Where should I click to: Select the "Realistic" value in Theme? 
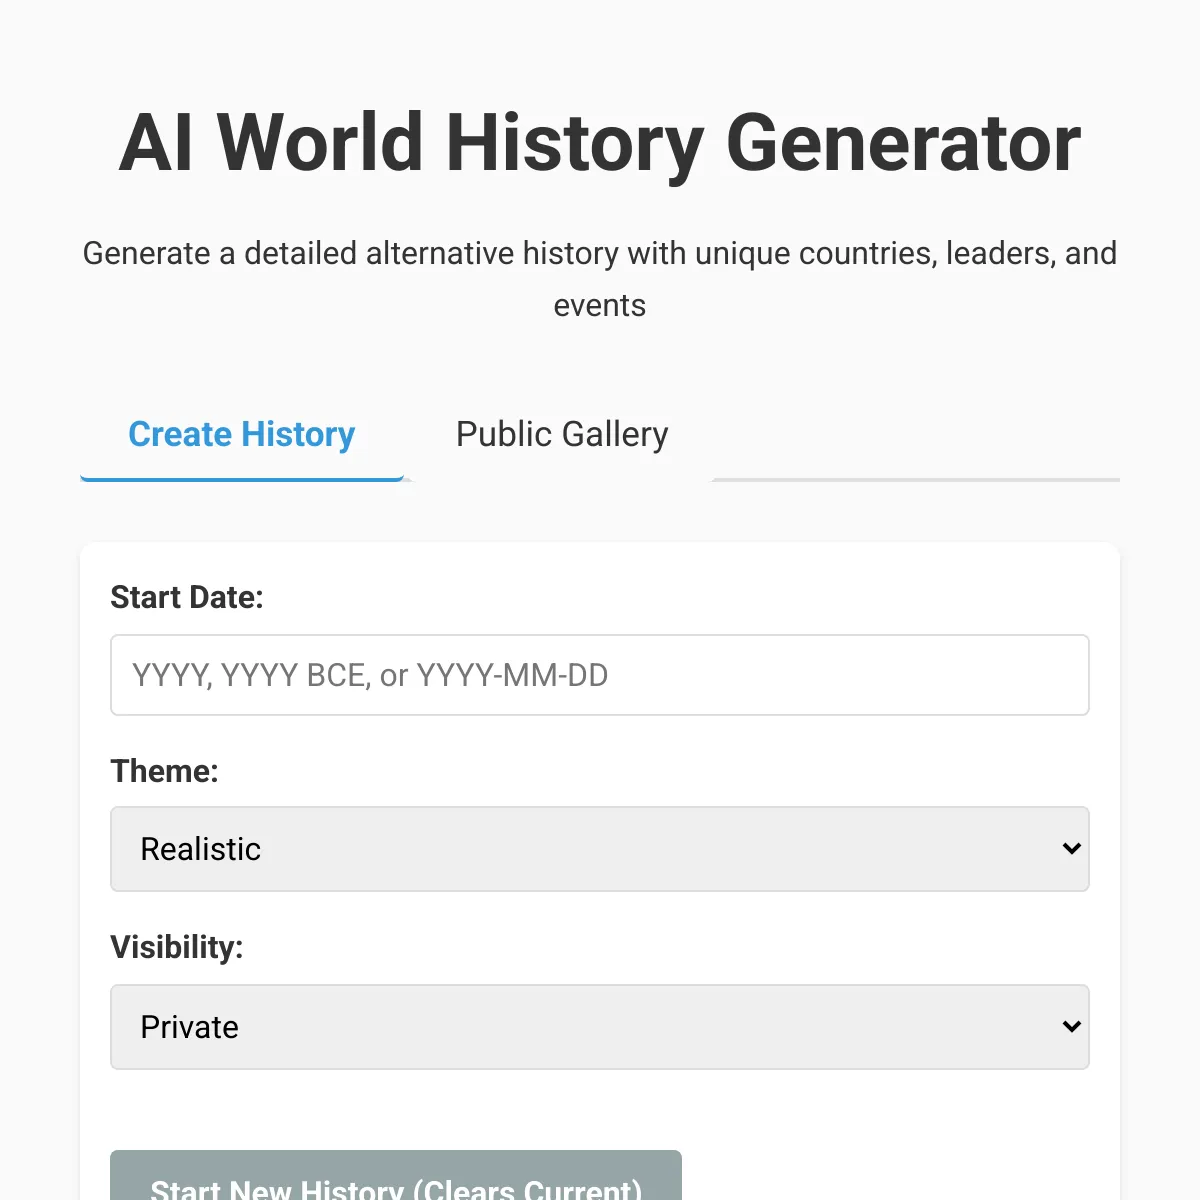click(201, 849)
